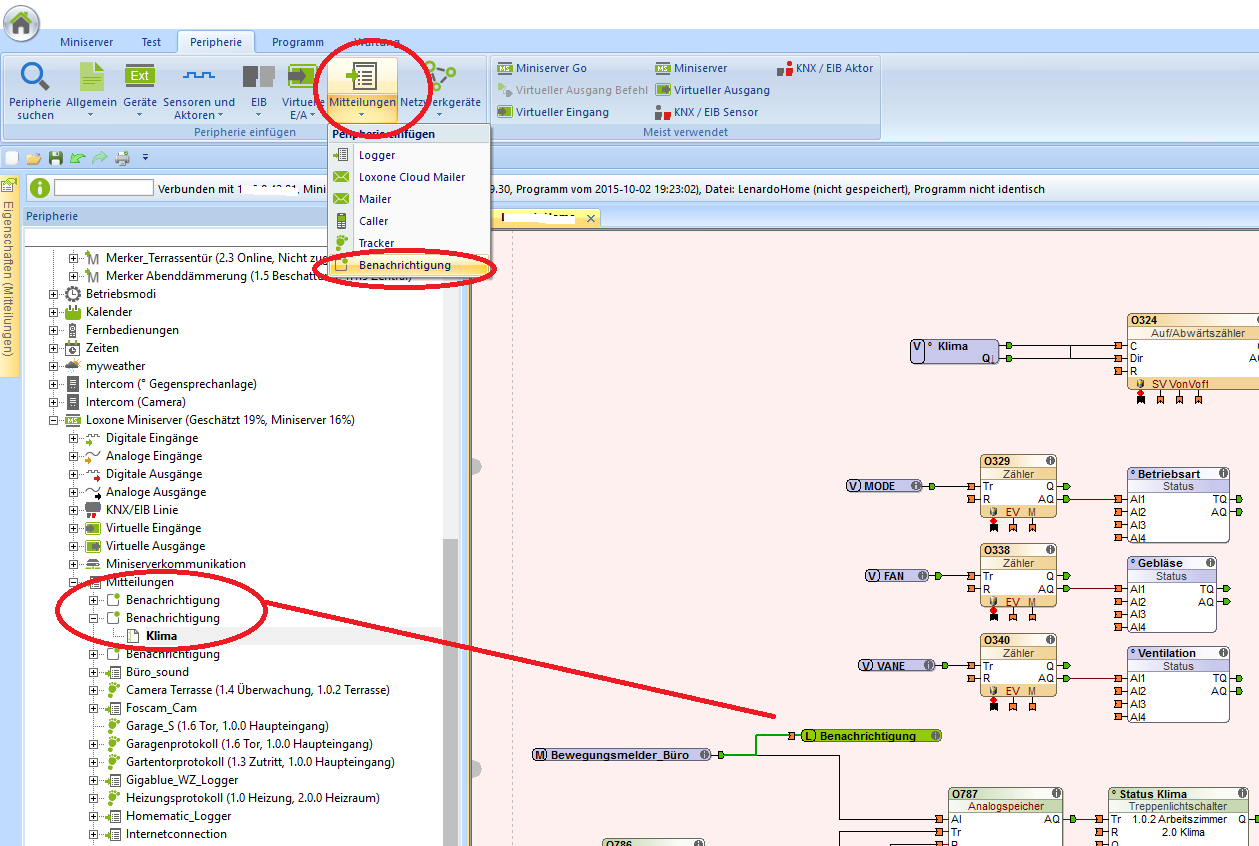The height and width of the screenshot is (846, 1259).
Task: Collapse the Loxone Miniserver tree node
Action: coord(54,420)
